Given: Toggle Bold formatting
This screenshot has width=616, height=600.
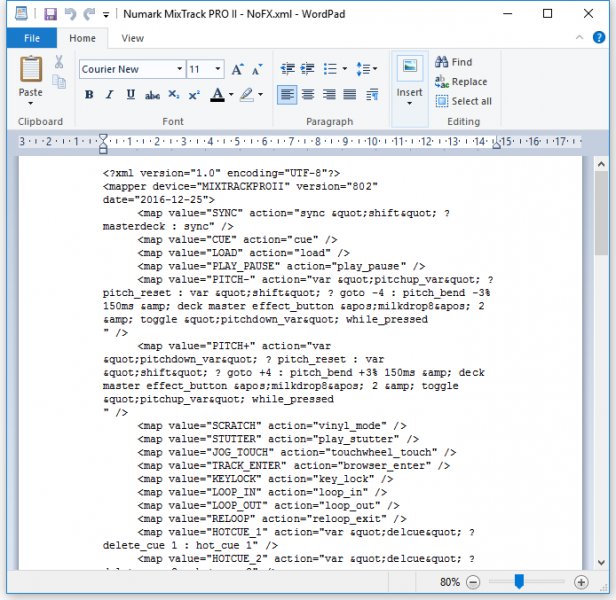Looking at the screenshot, I should point(89,95).
